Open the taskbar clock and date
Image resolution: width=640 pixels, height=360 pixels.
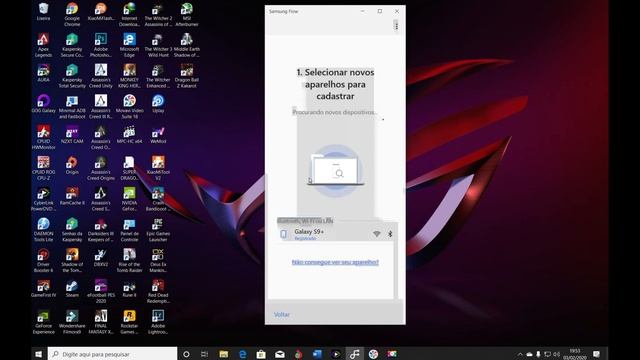[574, 354]
